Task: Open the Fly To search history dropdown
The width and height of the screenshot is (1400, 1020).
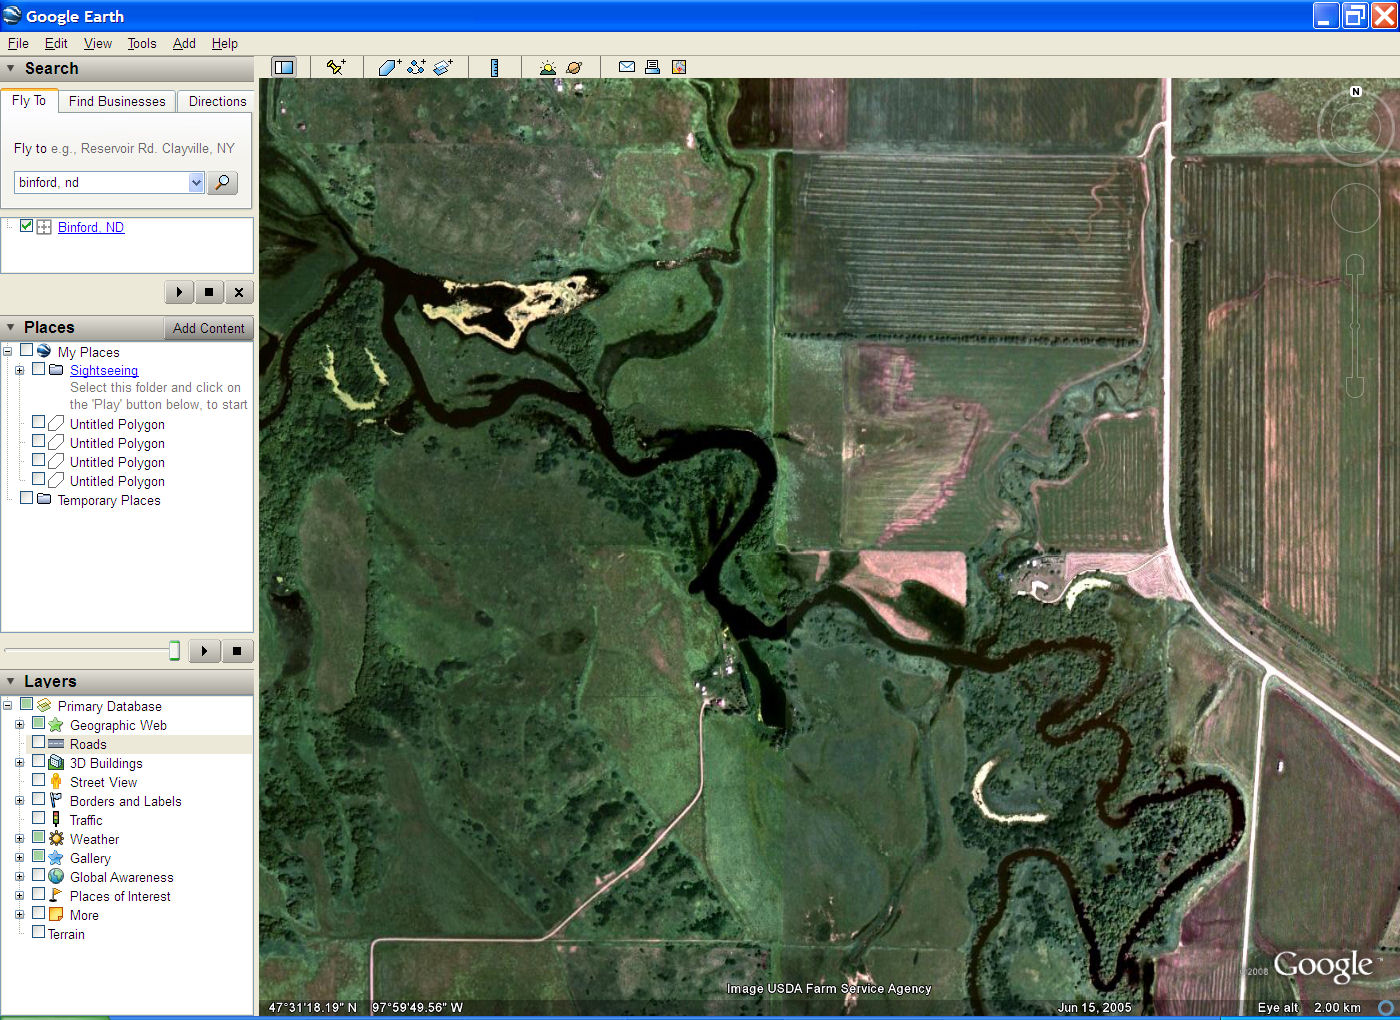Action: [x=196, y=182]
